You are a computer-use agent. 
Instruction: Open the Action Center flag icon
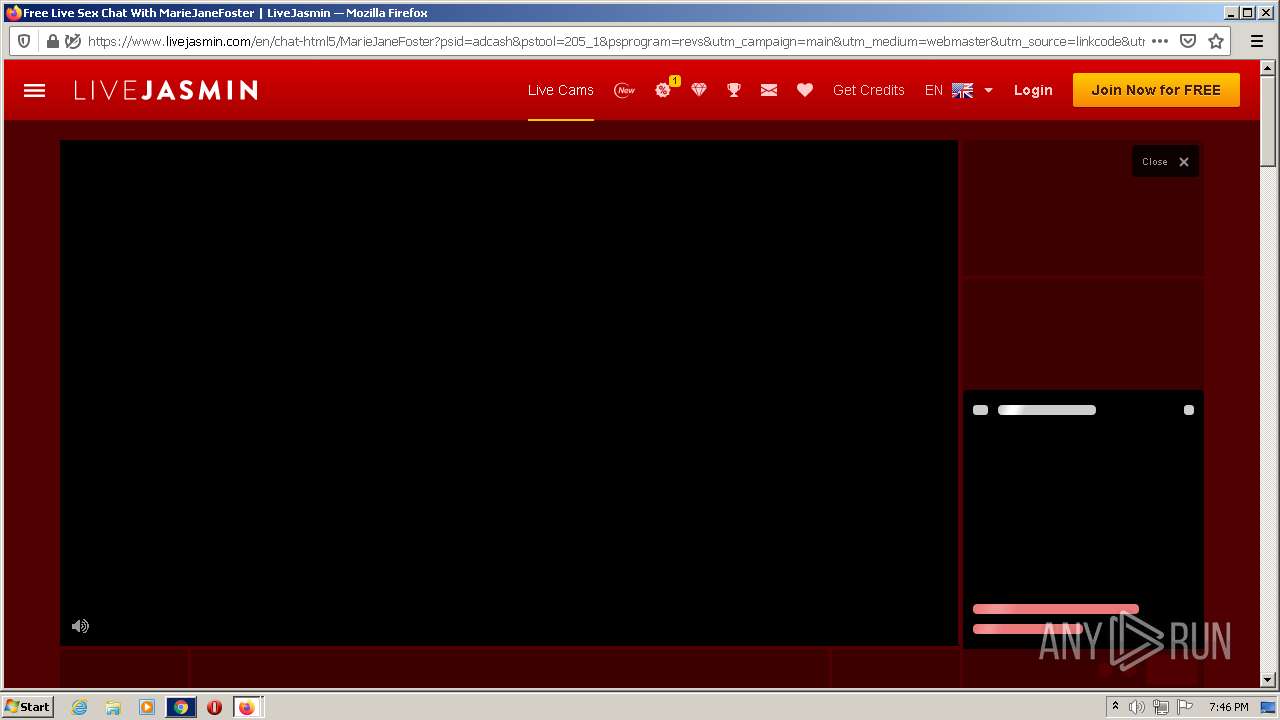coord(1185,707)
